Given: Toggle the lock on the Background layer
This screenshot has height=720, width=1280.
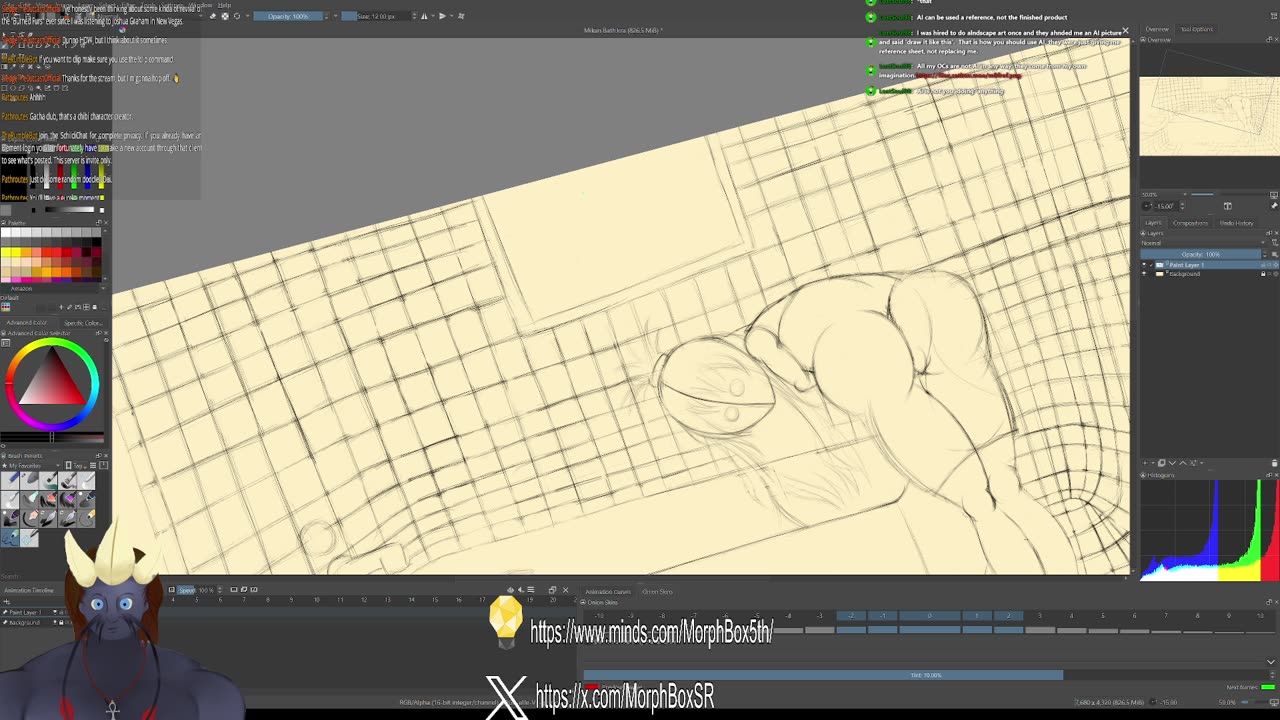Looking at the screenshot, I should [x=1263, y=274].
